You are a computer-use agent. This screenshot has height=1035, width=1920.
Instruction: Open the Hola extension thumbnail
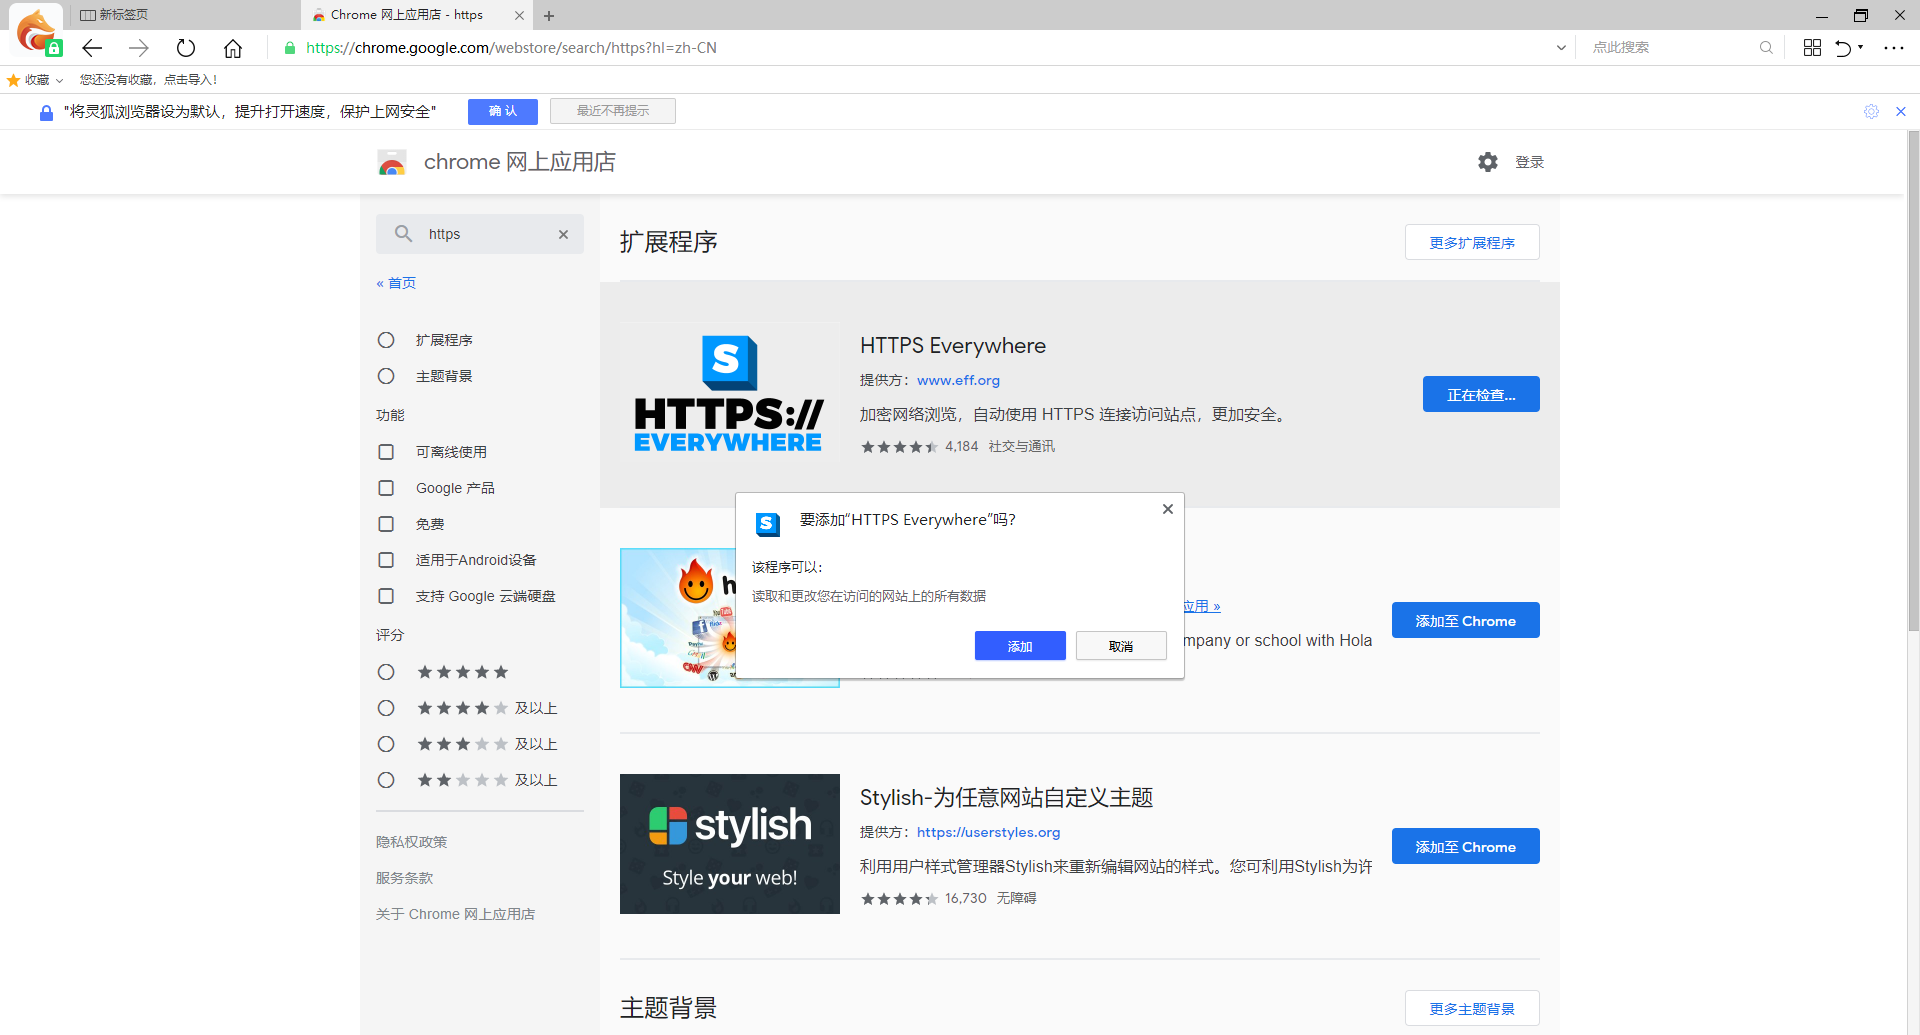[x=677, y=618]
